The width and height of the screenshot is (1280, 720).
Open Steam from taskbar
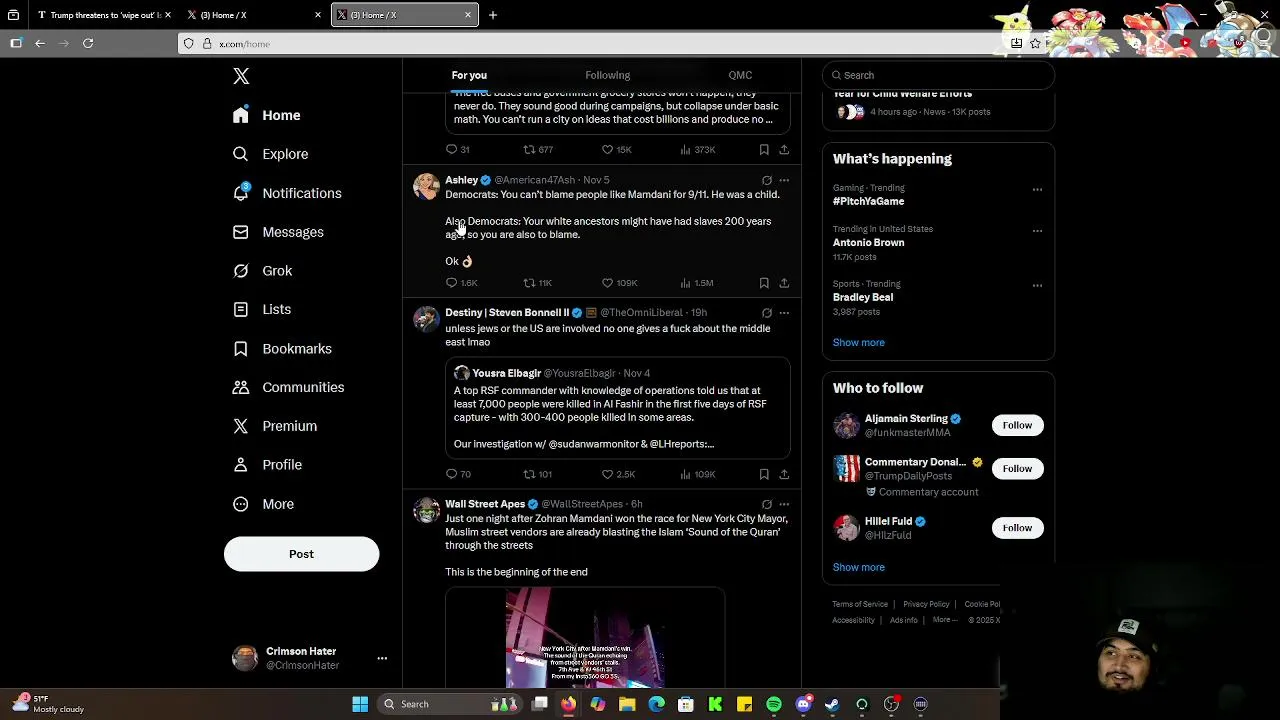click(x=832, y=704)
